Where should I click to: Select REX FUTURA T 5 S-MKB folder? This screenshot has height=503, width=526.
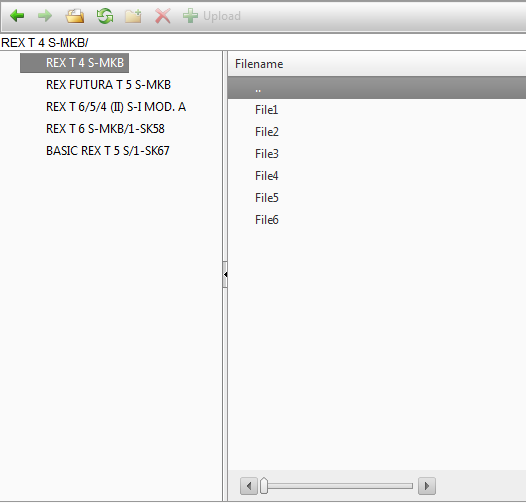coord(108,85)
